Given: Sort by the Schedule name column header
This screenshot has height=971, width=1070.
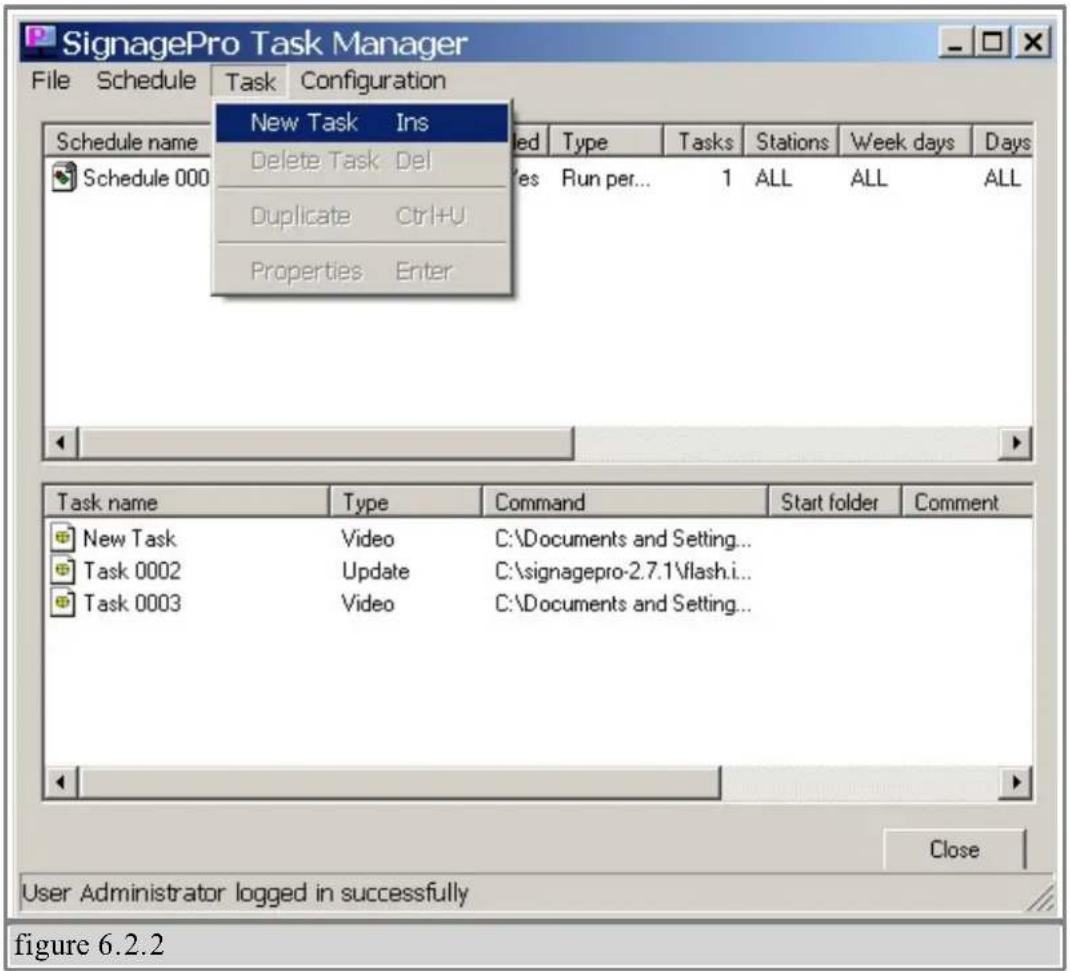Looking at the screenshot, I should 128,142.
